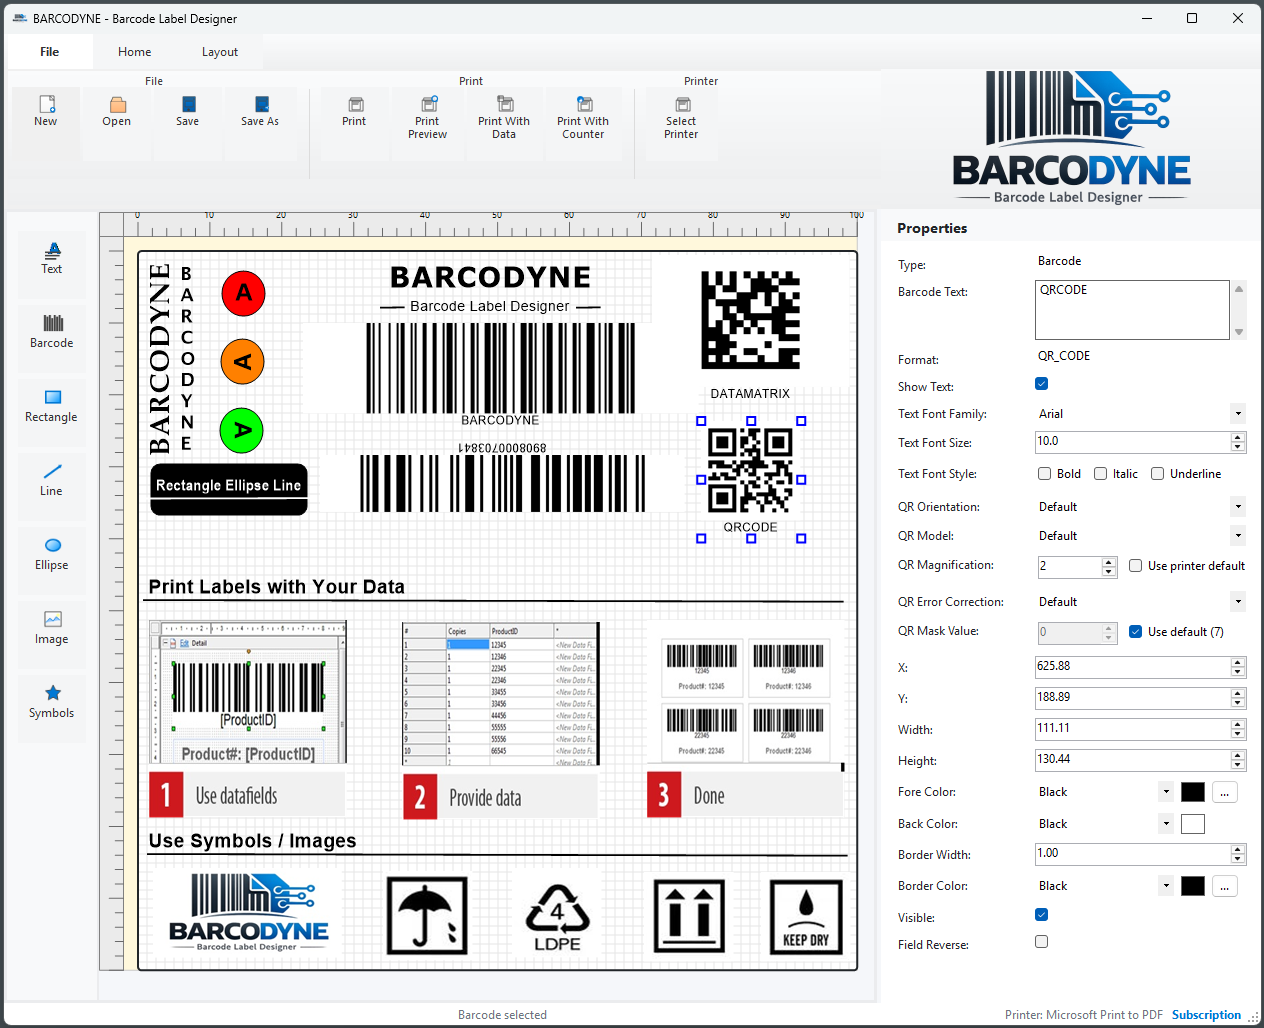The height and width of the screenshot is (1028, 1264).
Task: Select the Line tool
Action: point(51,483)
